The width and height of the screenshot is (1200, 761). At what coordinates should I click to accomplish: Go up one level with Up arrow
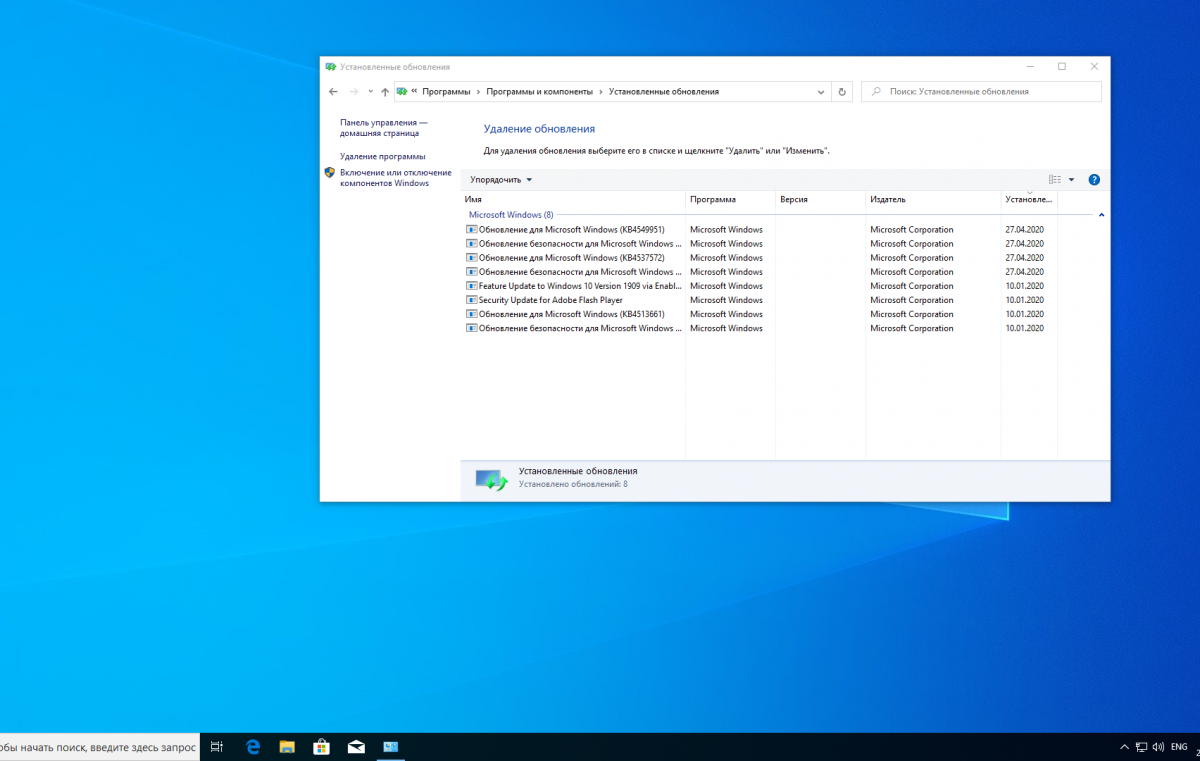click(x=385, y=92)
